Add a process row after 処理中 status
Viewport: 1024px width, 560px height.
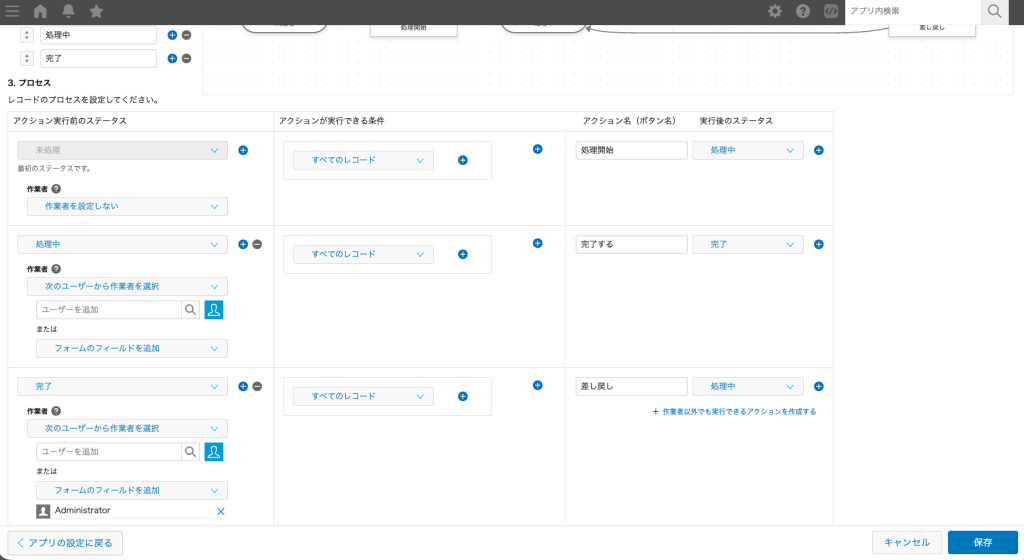(243, 244)
